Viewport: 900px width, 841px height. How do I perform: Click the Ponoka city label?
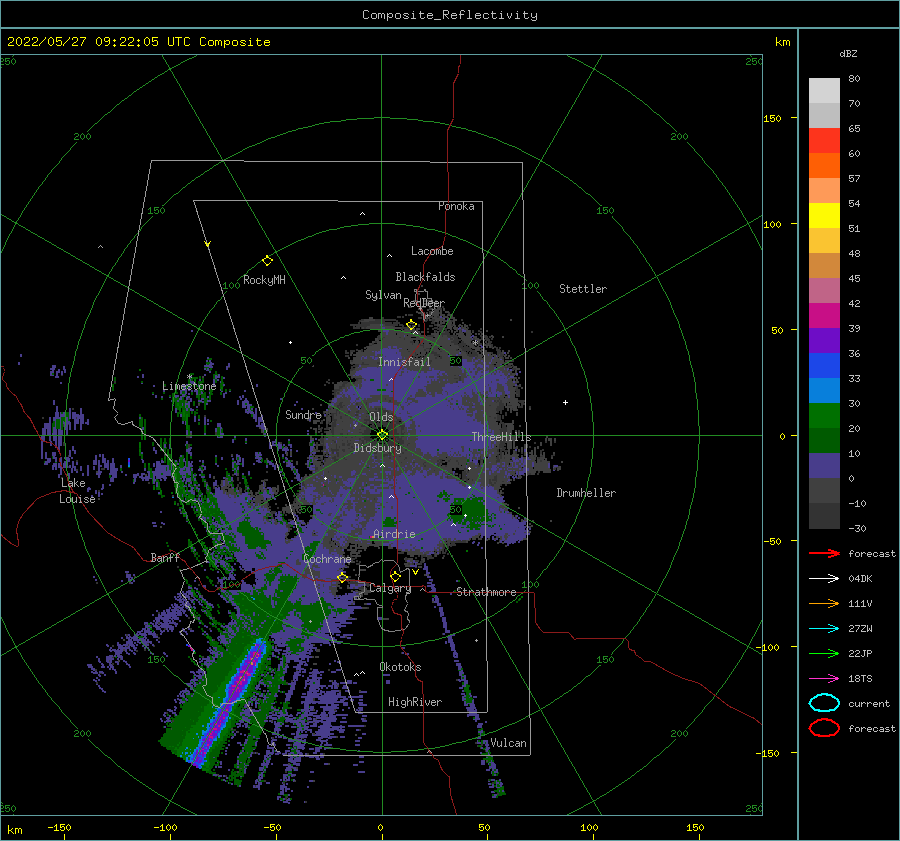[x=456, y=206]
